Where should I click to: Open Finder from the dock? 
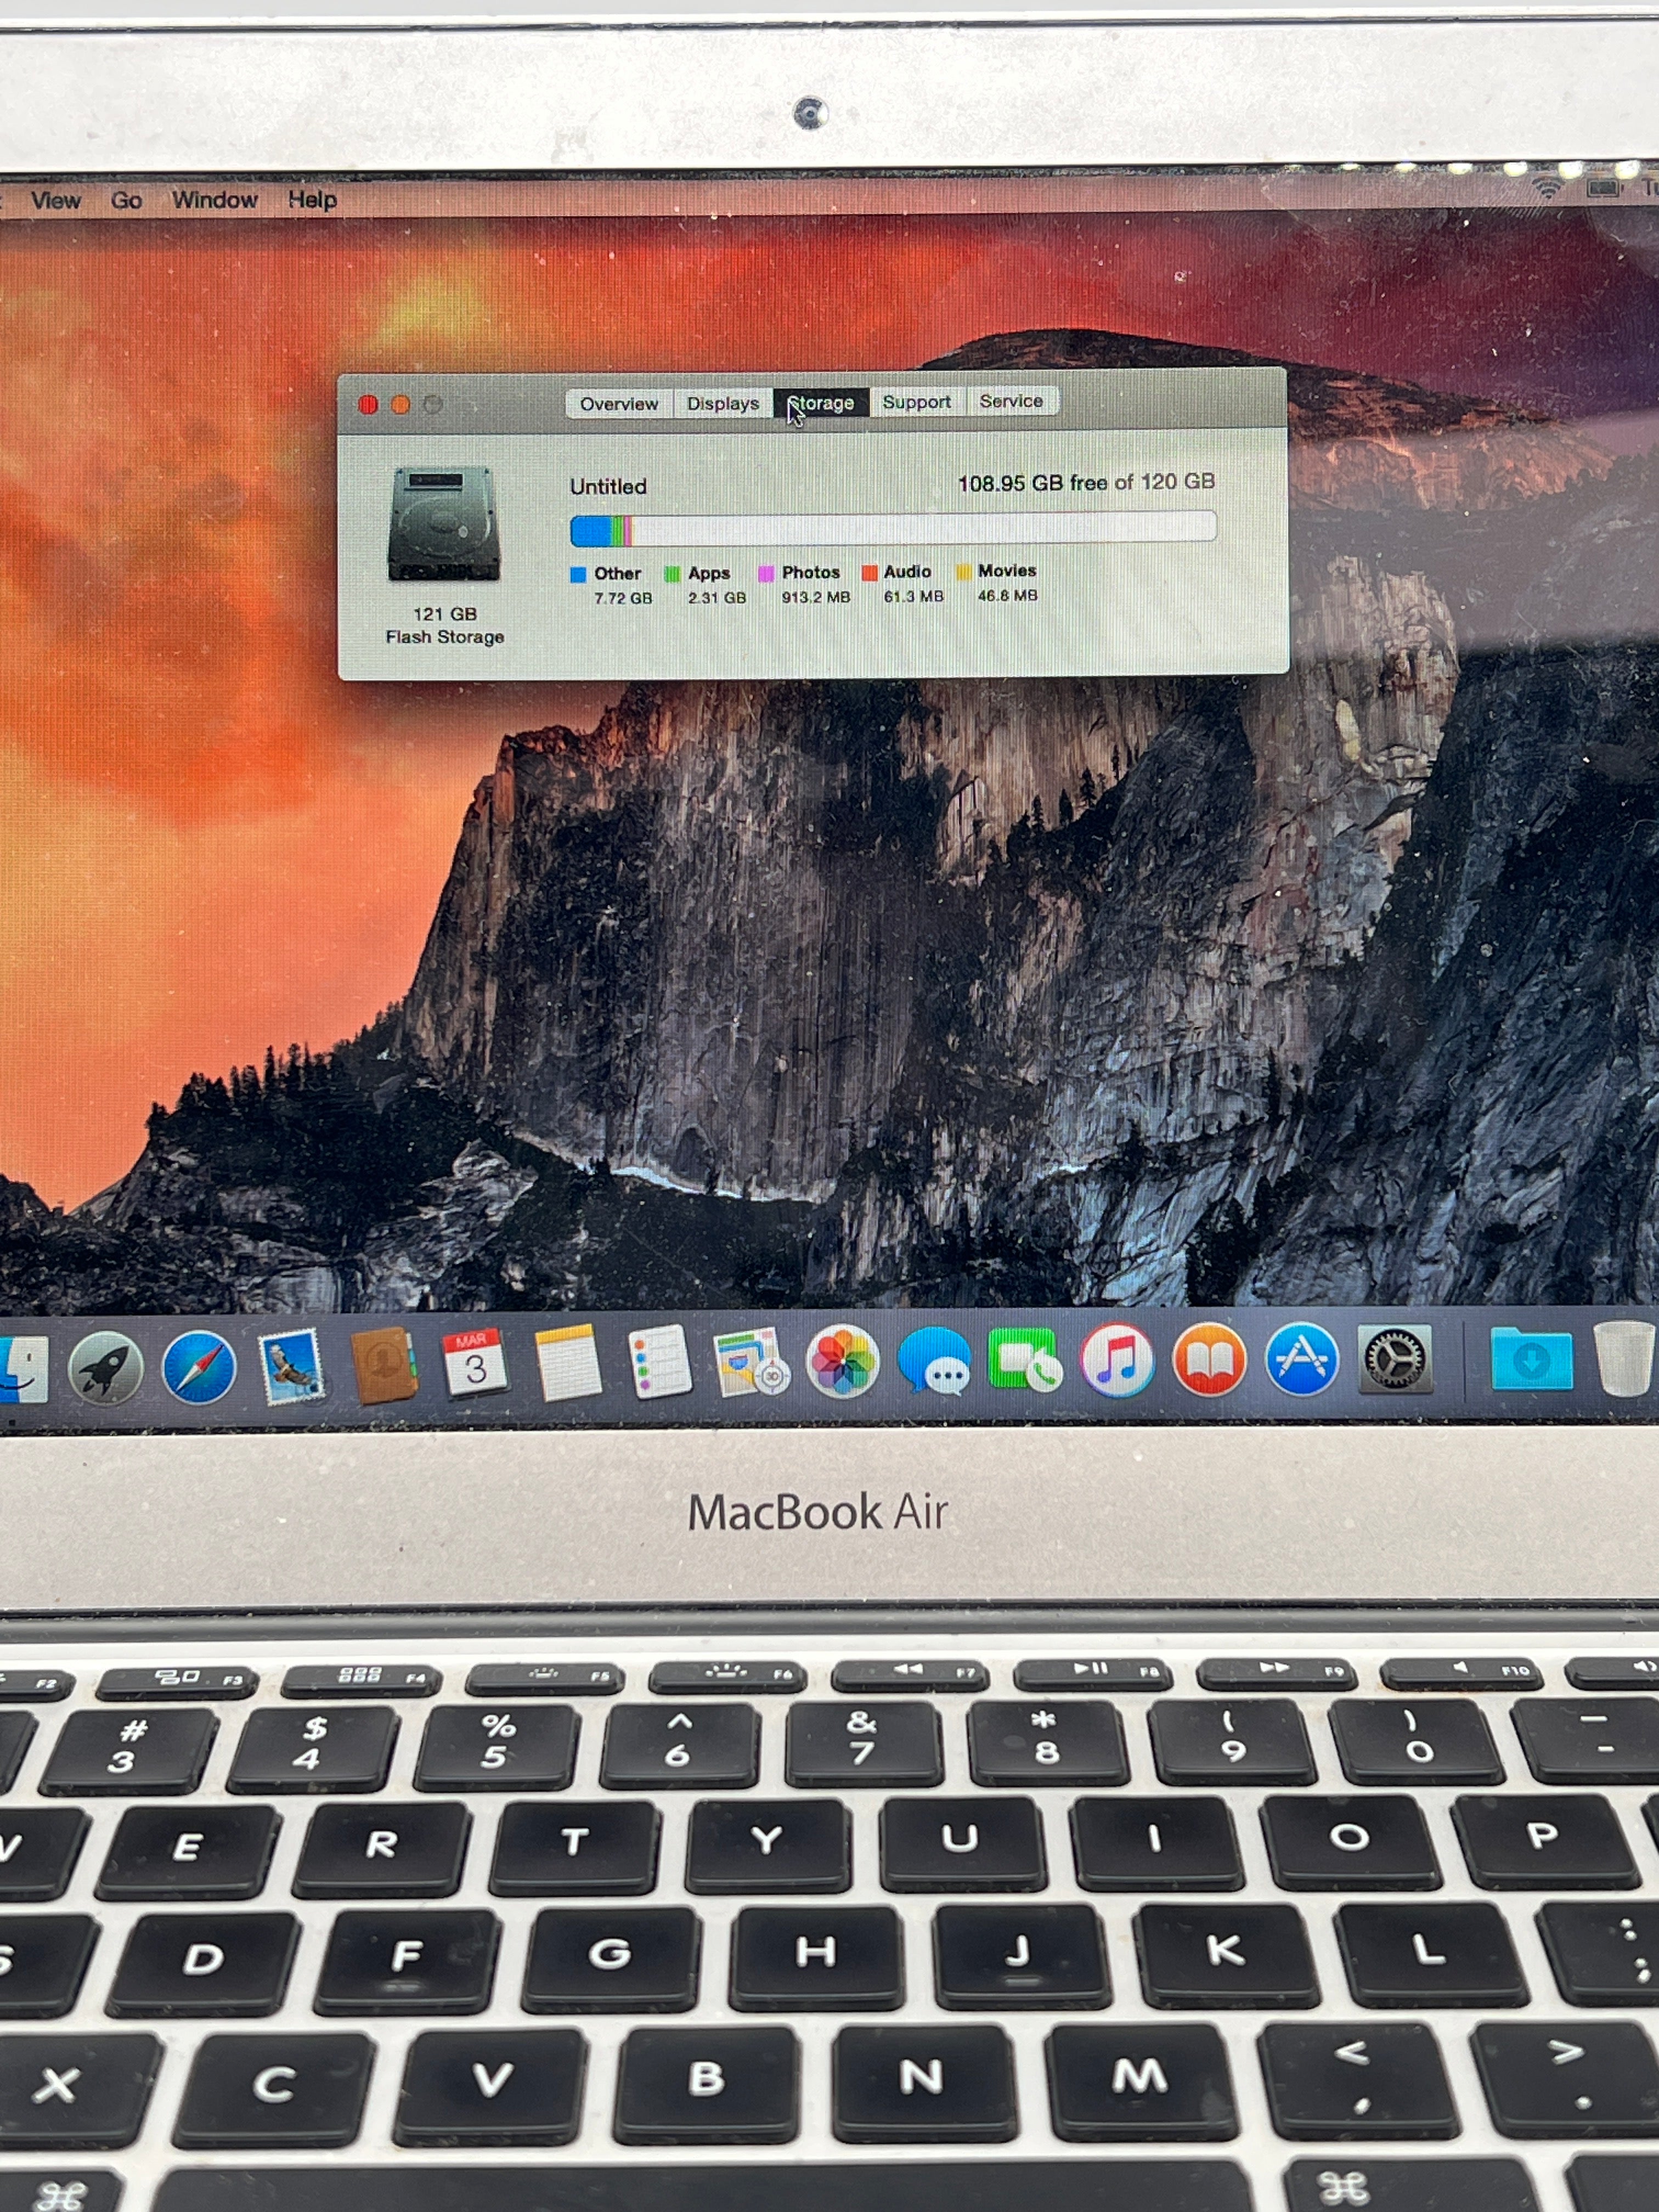[22, 1370]
